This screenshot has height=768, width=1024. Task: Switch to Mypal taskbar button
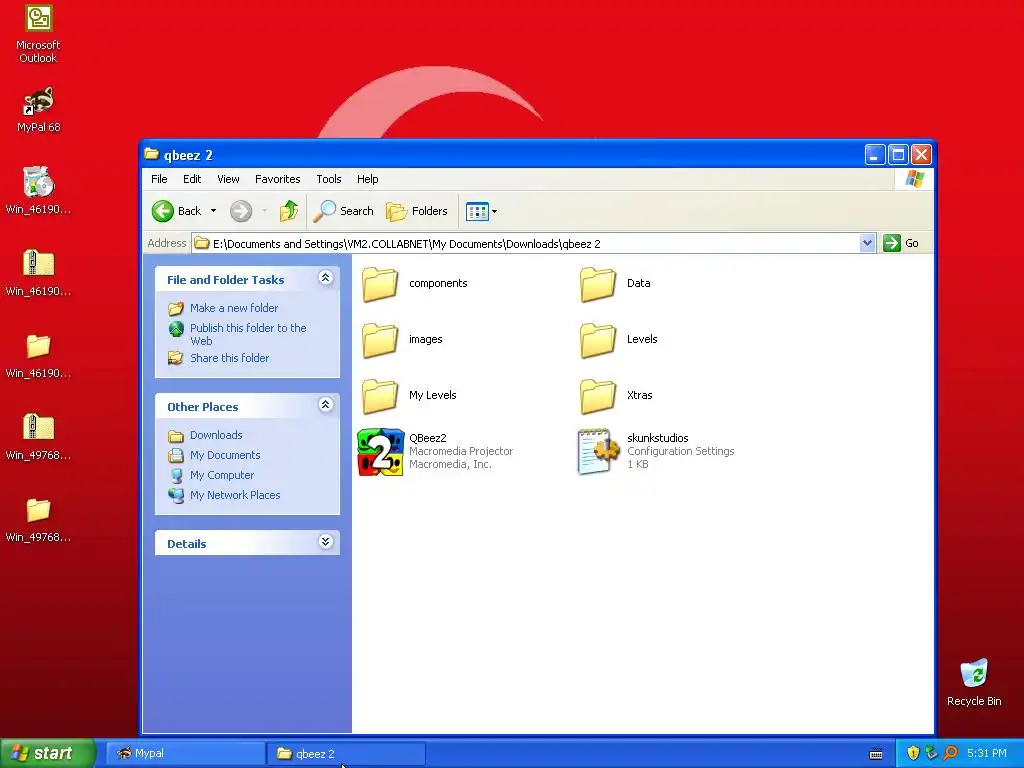click(x=185, y=754)
